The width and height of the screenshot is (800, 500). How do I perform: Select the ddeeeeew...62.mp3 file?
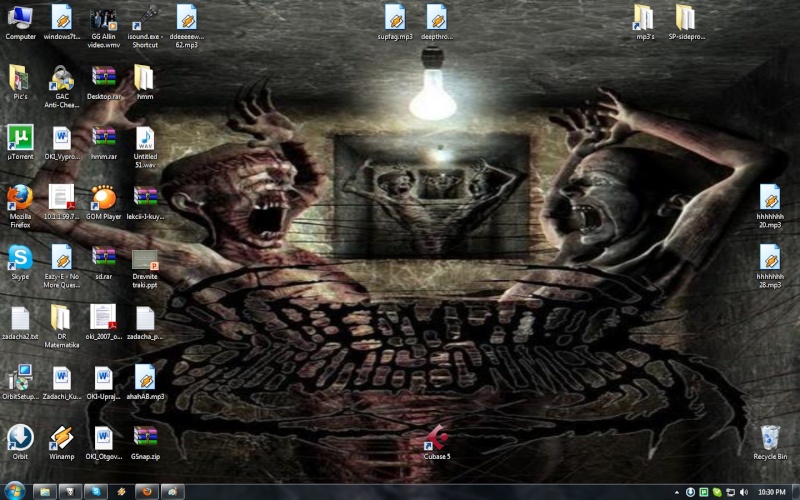click(x=187, y=27)
